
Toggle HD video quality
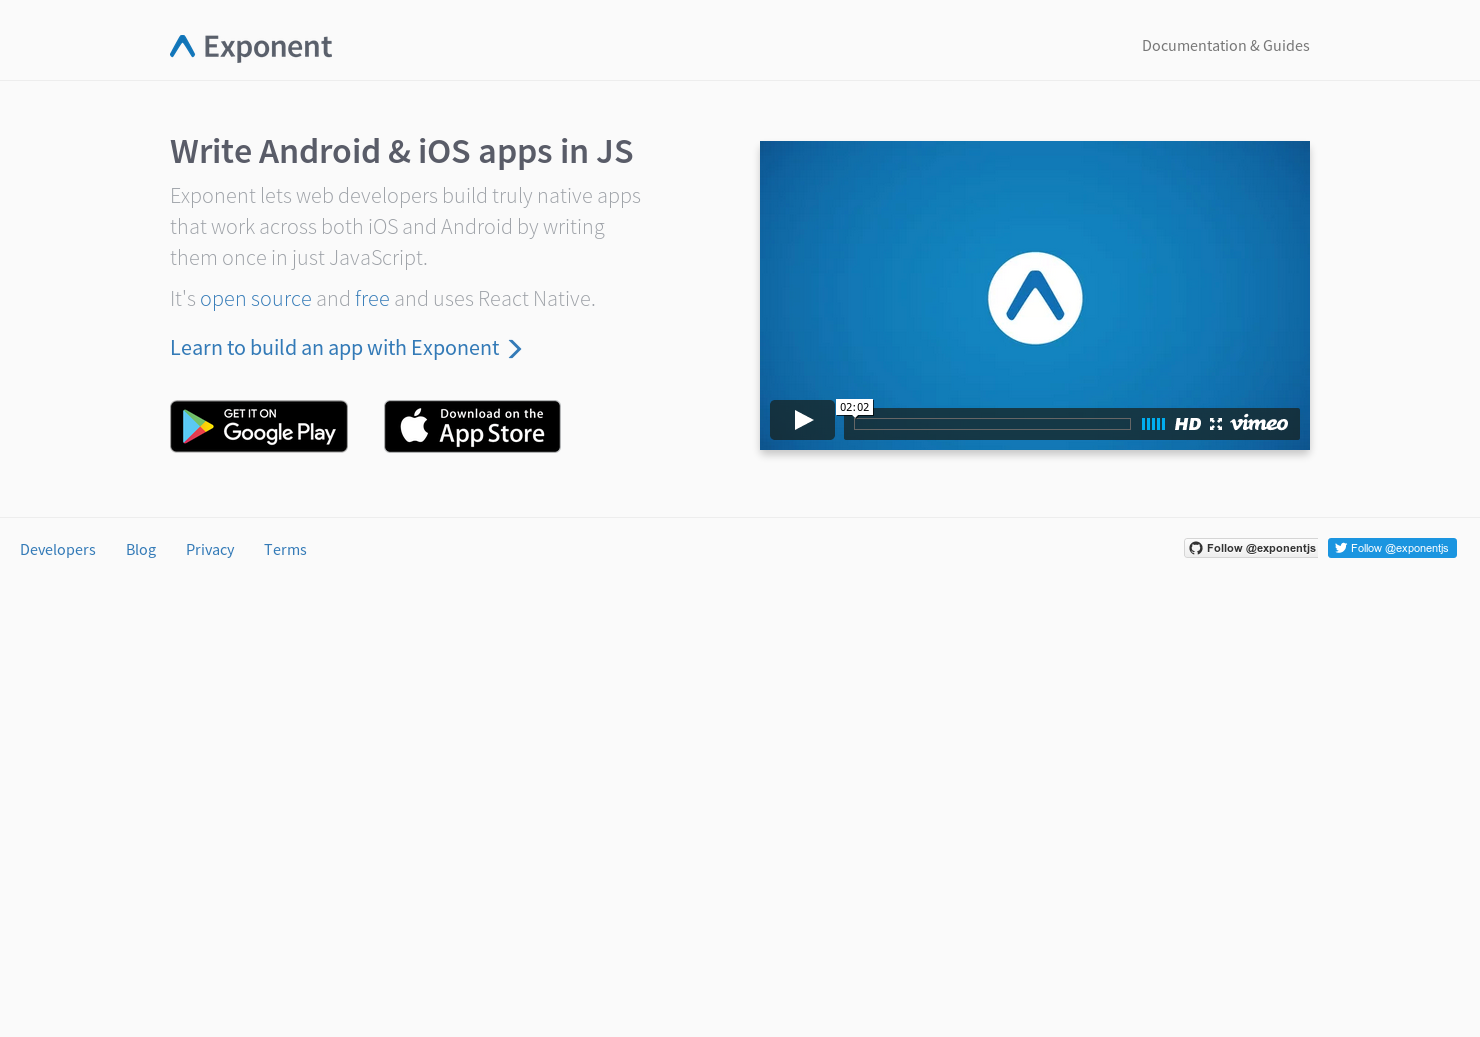(x=1188, y=424)
